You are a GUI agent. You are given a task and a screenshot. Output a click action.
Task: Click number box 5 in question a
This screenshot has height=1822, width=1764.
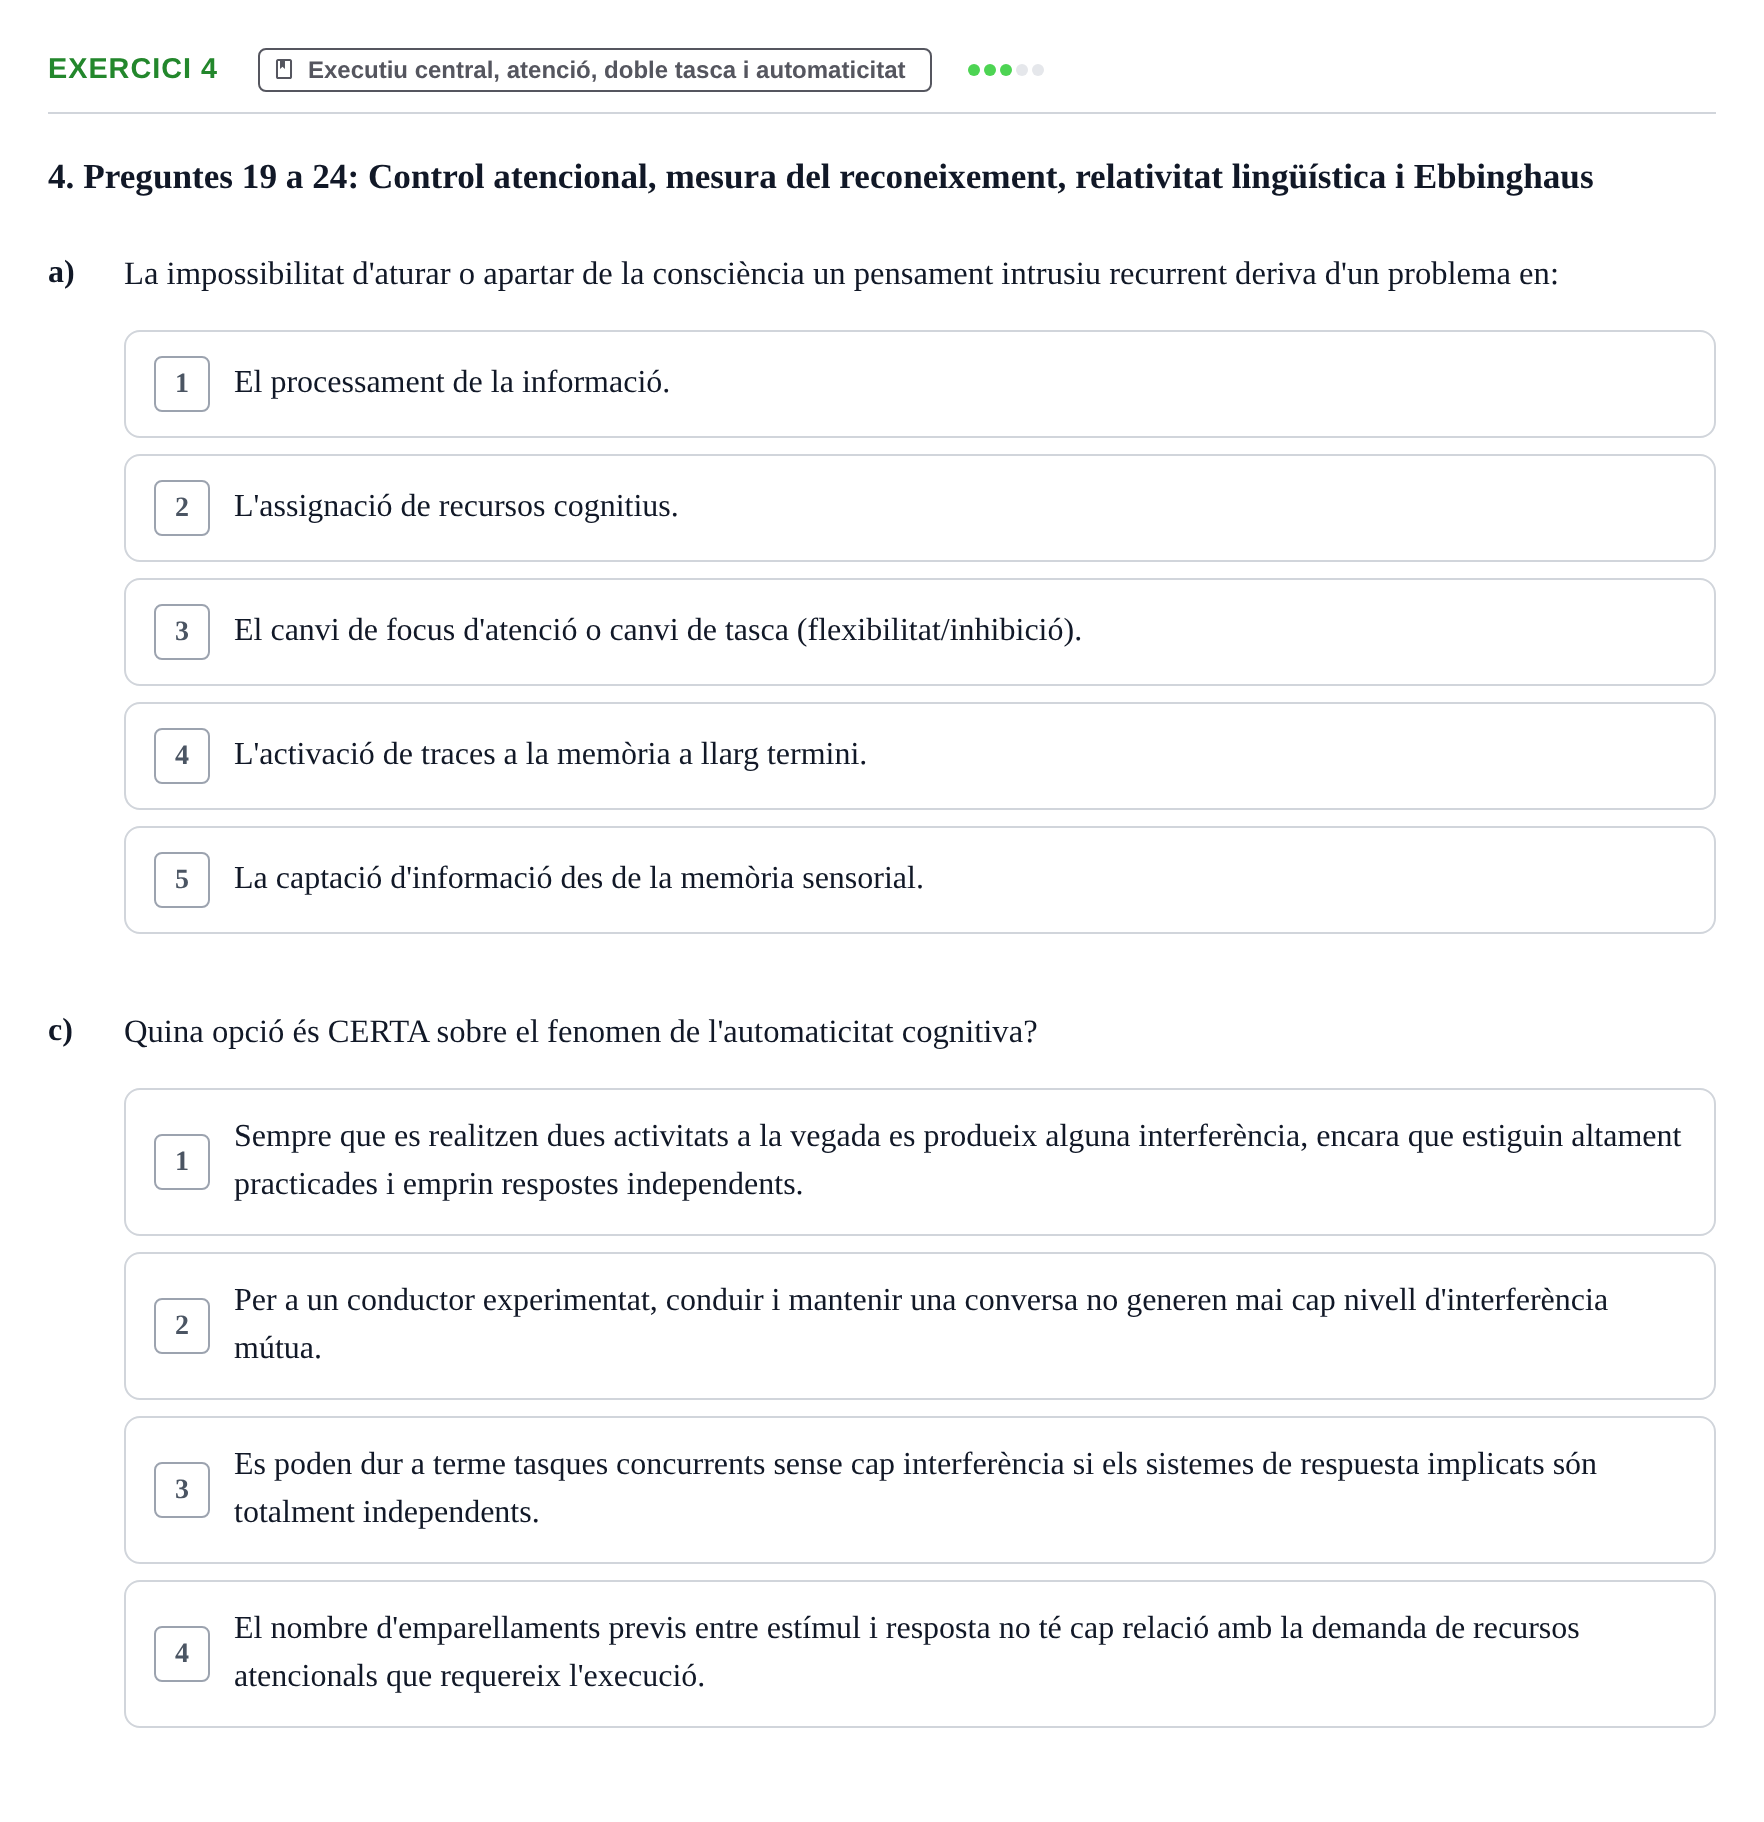(182, 880)
